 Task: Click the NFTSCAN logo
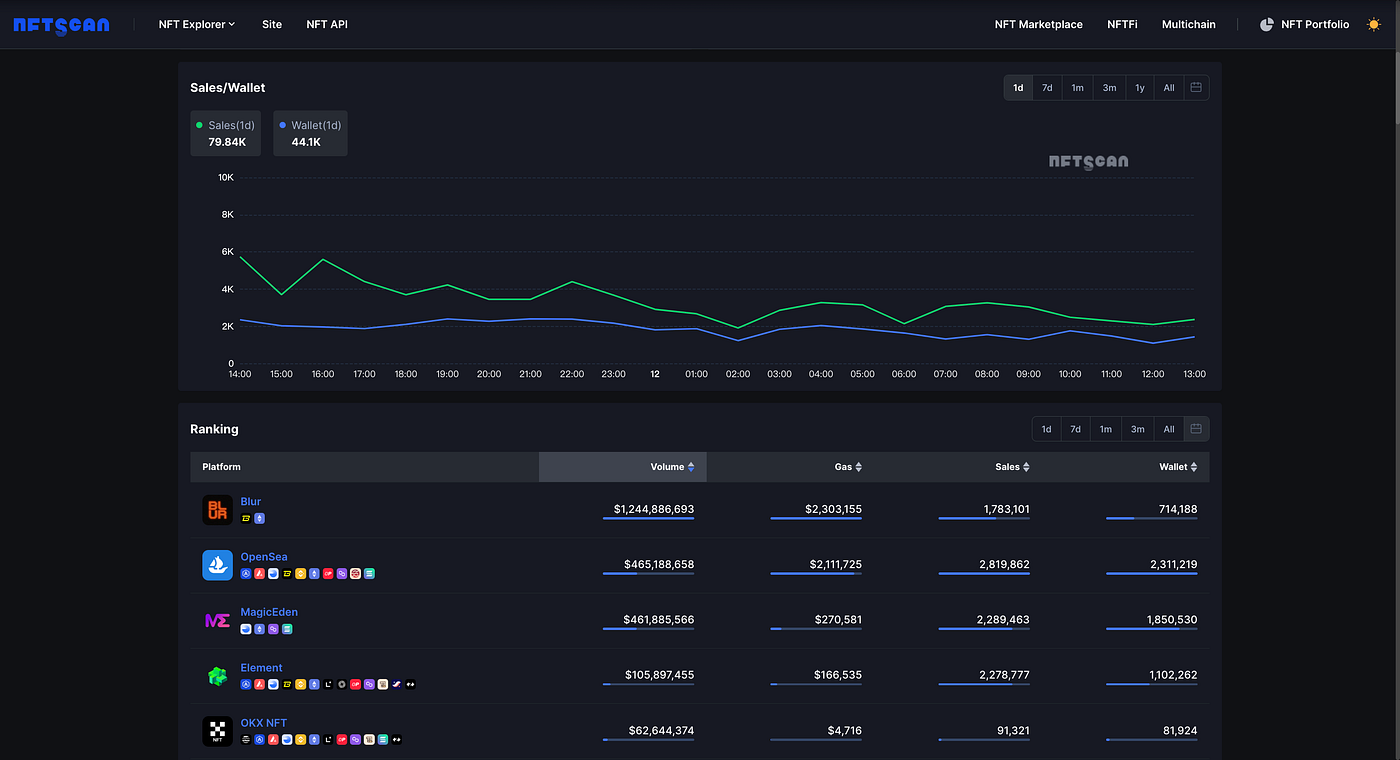tap(60, 25)
